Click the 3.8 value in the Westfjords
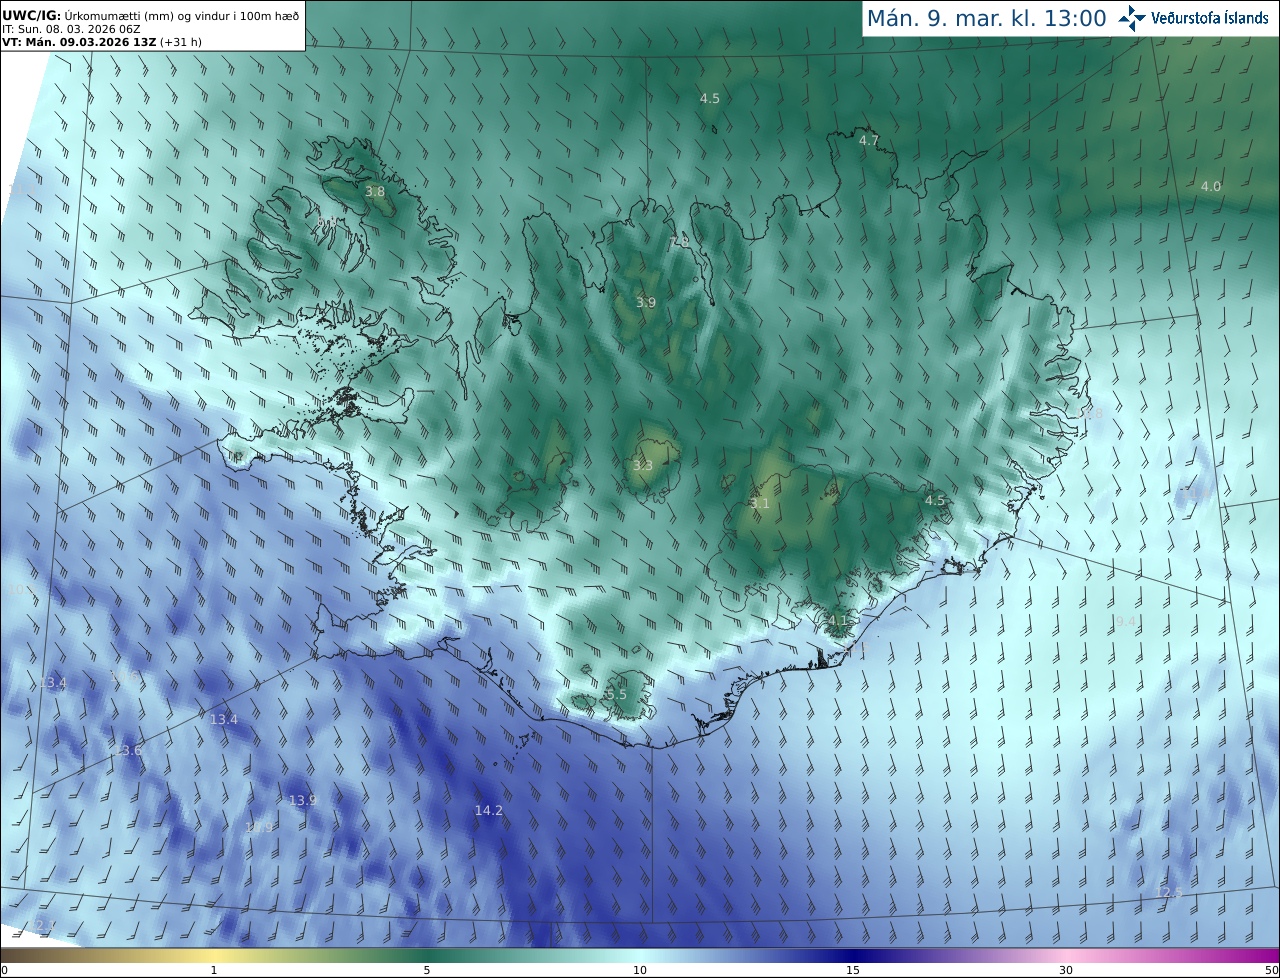1280x978 pixels. (x=375, y=191)
